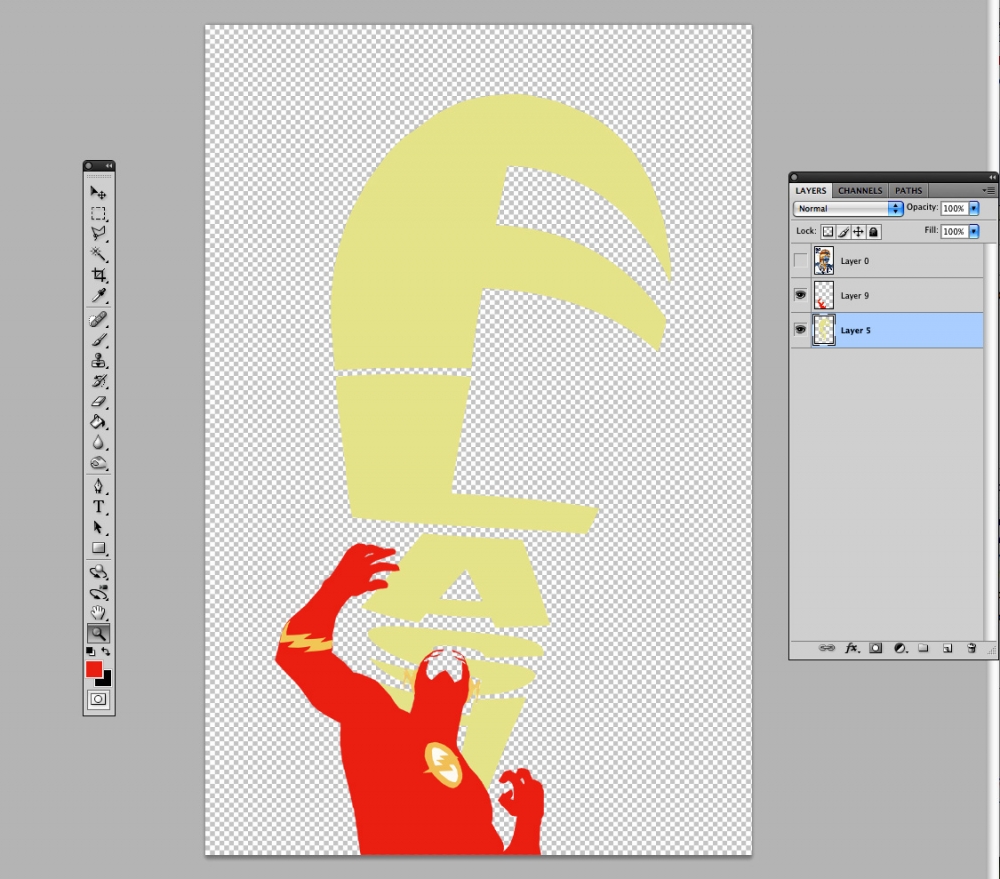The width and height of the screenshot is (1000, 879).
Task: Select the Paint Bucket tool
Action: tap(98, 422)
